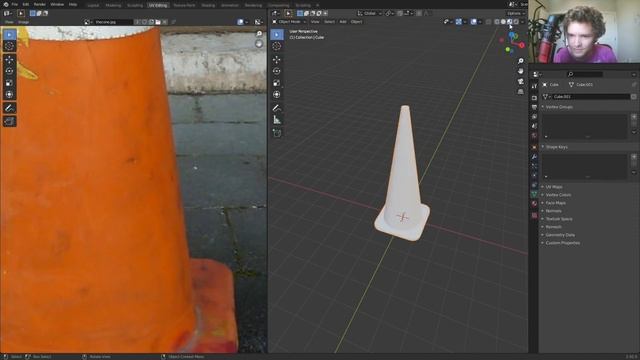Select the Transform tool in 3D viewport
The image size is (640, 360).
pyautogui.click(x=277, y=95)
